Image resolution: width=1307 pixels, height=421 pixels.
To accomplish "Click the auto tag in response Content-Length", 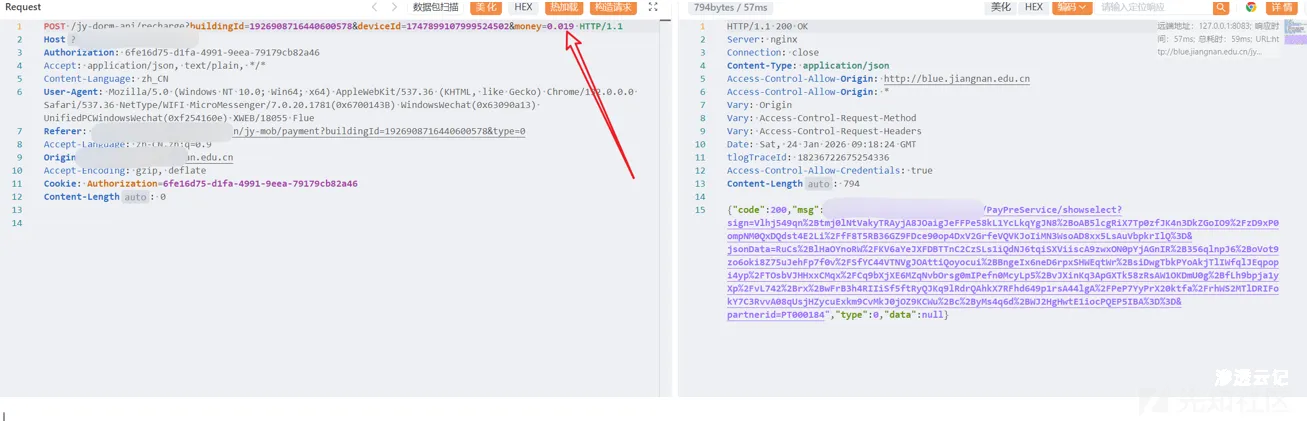I will point(818,184).
